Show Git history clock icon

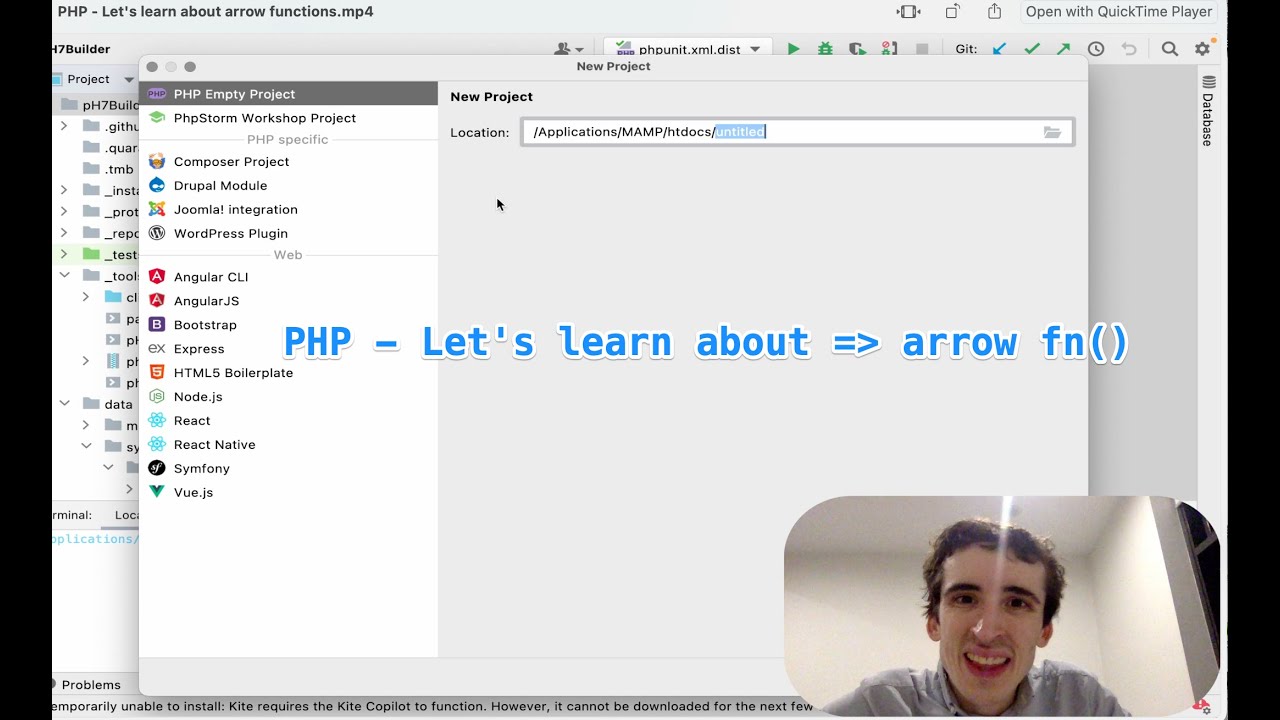(1096, 49)
